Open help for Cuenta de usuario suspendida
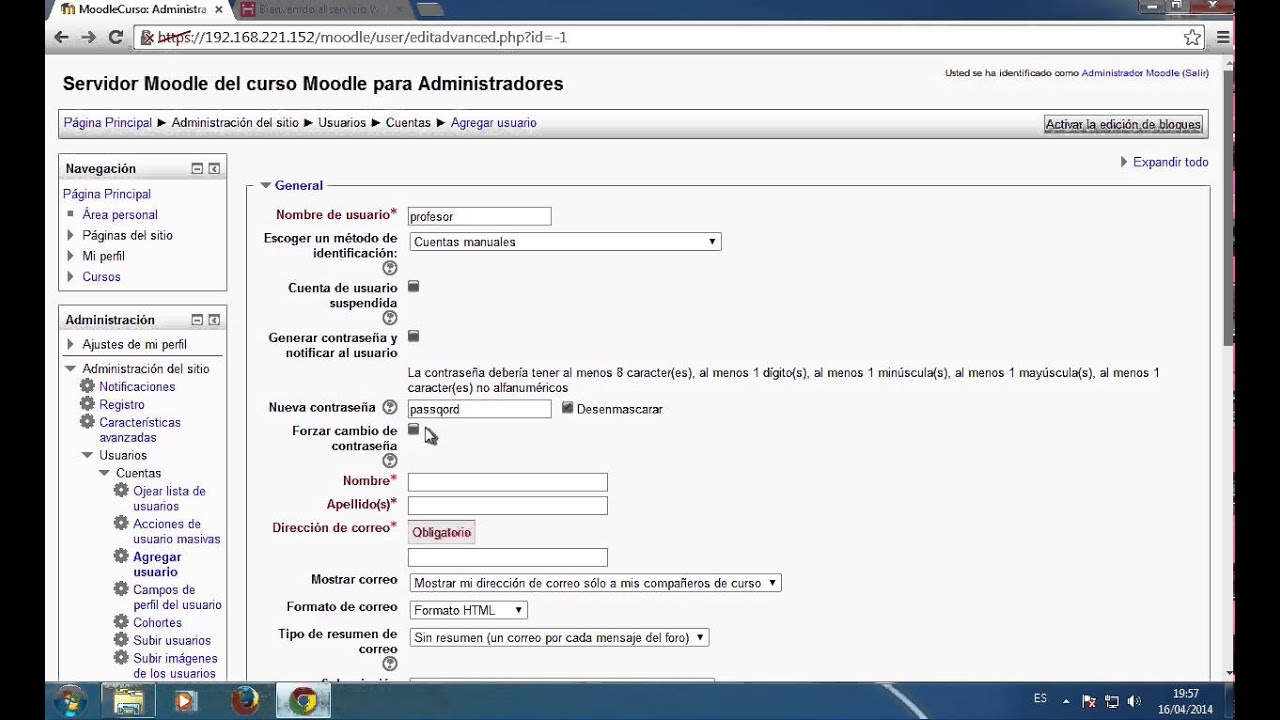This screenshot has height=720, width=1280. [390, 318]
